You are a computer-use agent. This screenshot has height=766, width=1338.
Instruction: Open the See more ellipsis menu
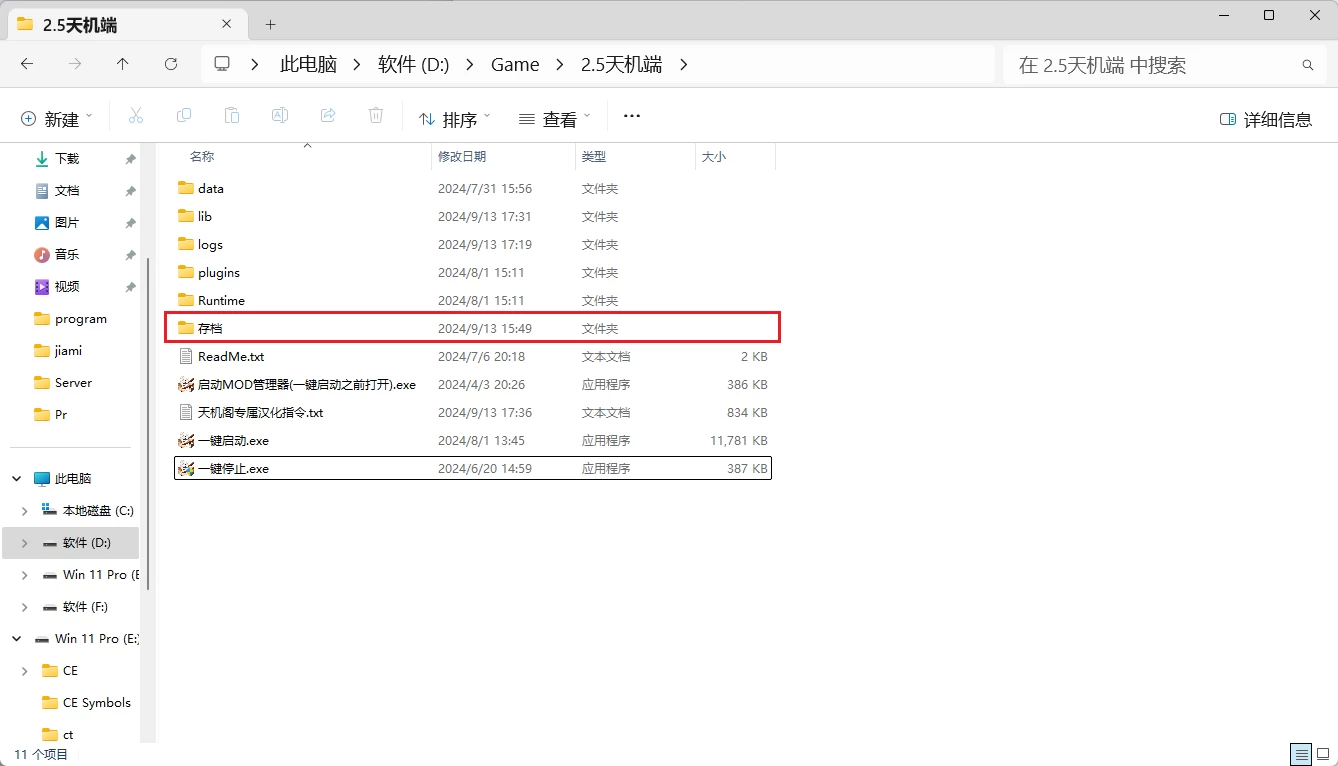point(632,116)
